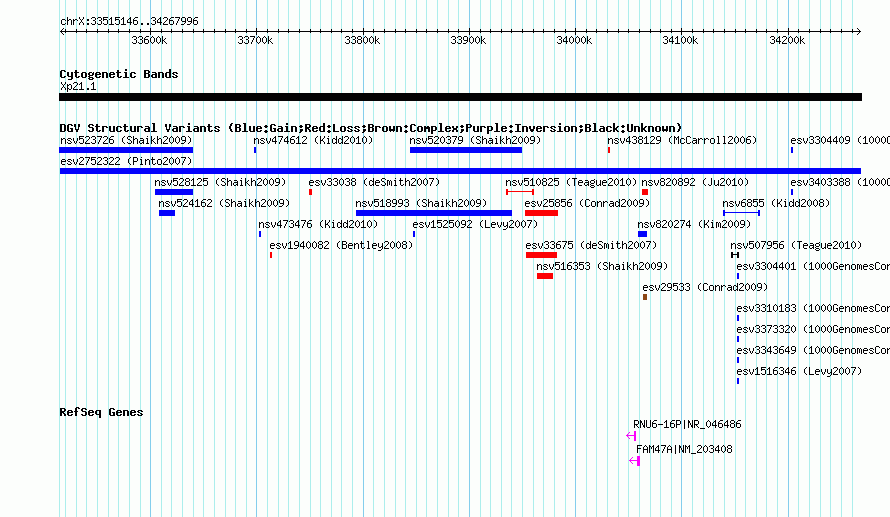Open variant esv1516346 (Levy2007) label
Screen dimensions: 890x517
point(799,371)
